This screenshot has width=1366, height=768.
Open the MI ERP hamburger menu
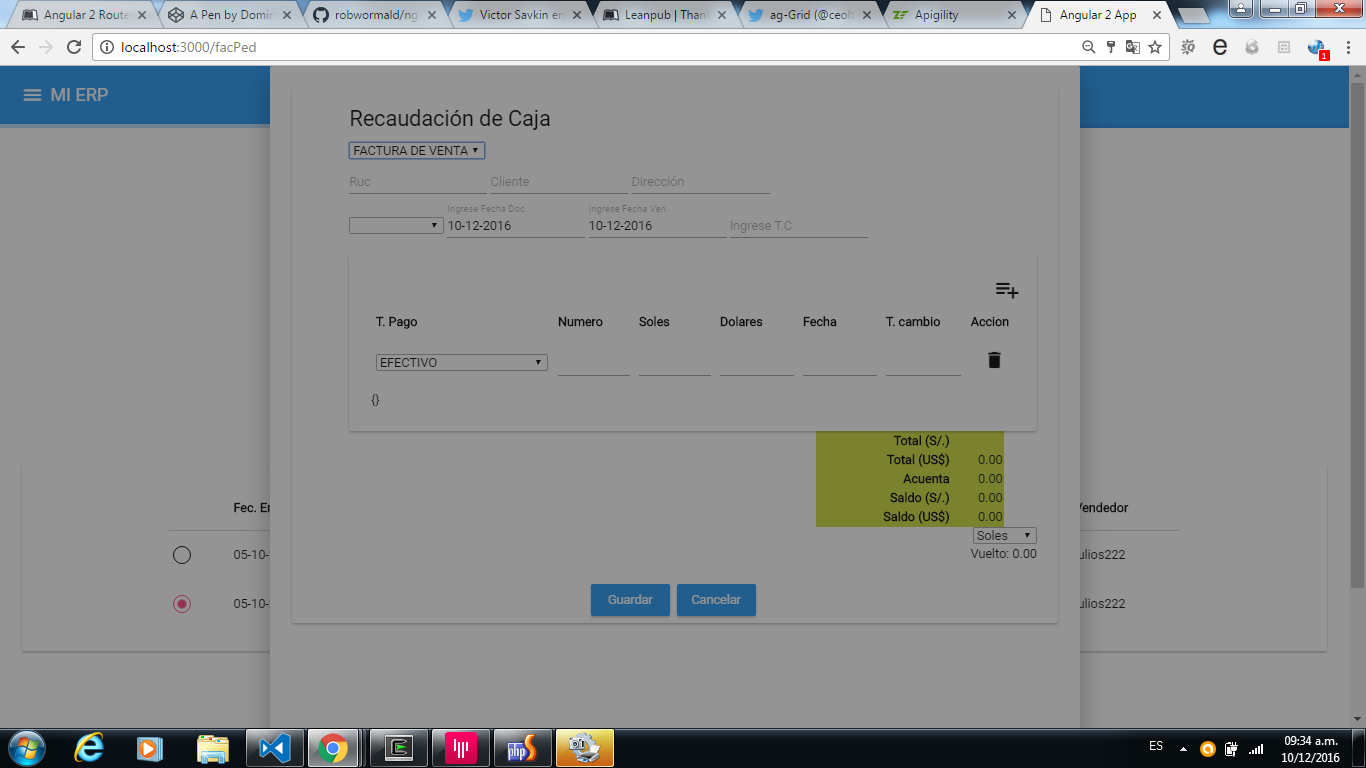click(x=32, y=95)
